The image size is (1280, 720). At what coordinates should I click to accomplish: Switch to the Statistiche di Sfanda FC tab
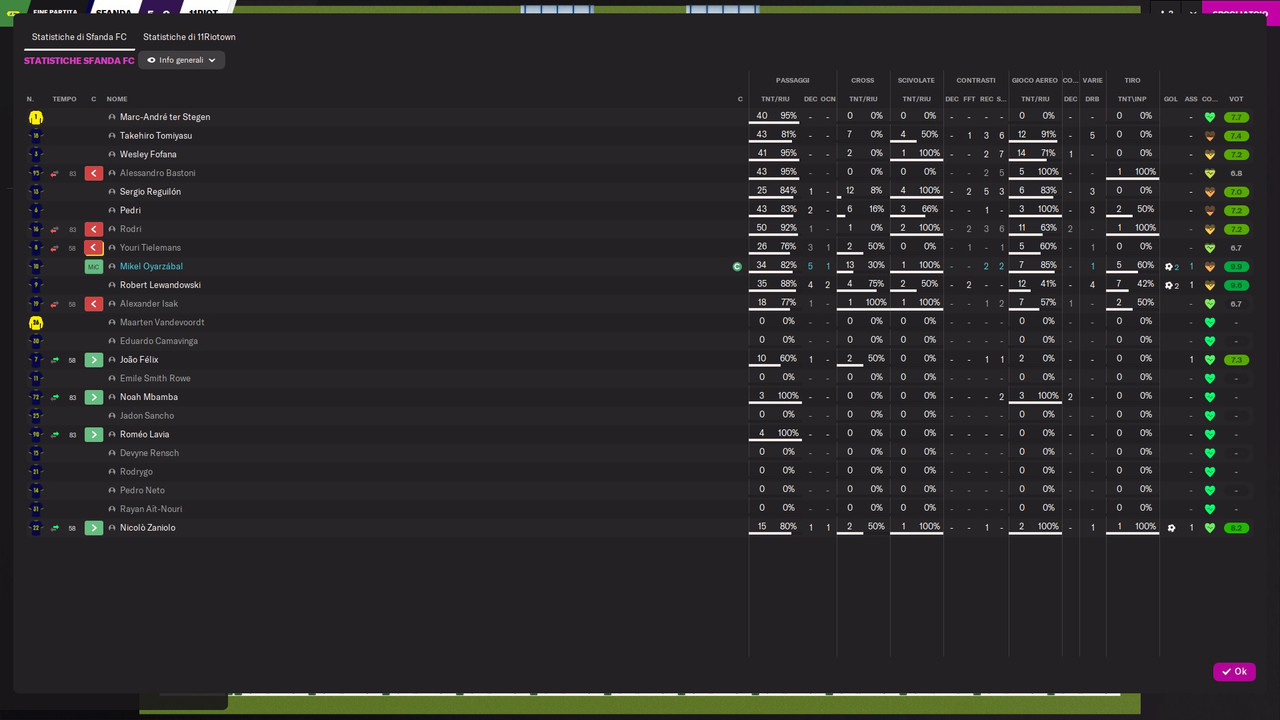pos(79,37)
